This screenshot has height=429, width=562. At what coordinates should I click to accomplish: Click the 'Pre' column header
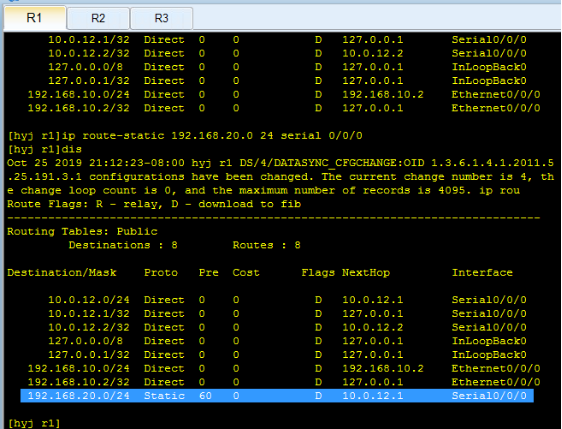coord(209,273)
